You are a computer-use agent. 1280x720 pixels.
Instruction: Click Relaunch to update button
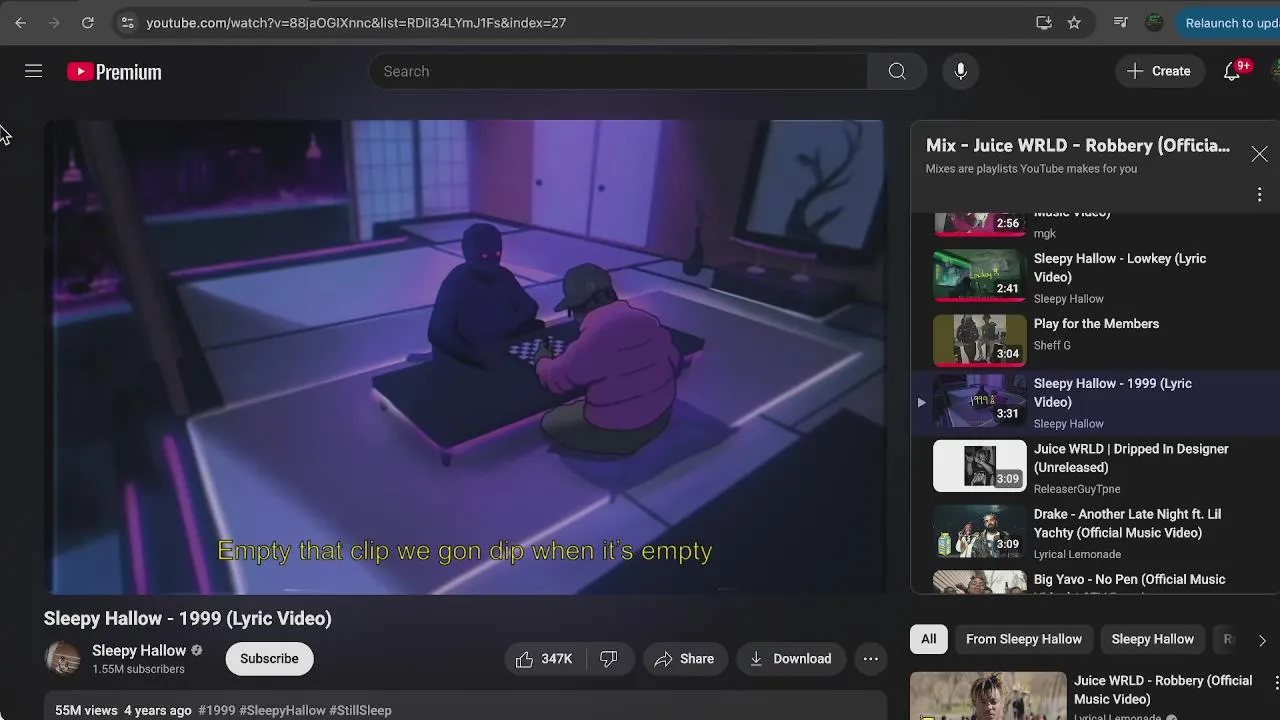[x=1229, y=22]
